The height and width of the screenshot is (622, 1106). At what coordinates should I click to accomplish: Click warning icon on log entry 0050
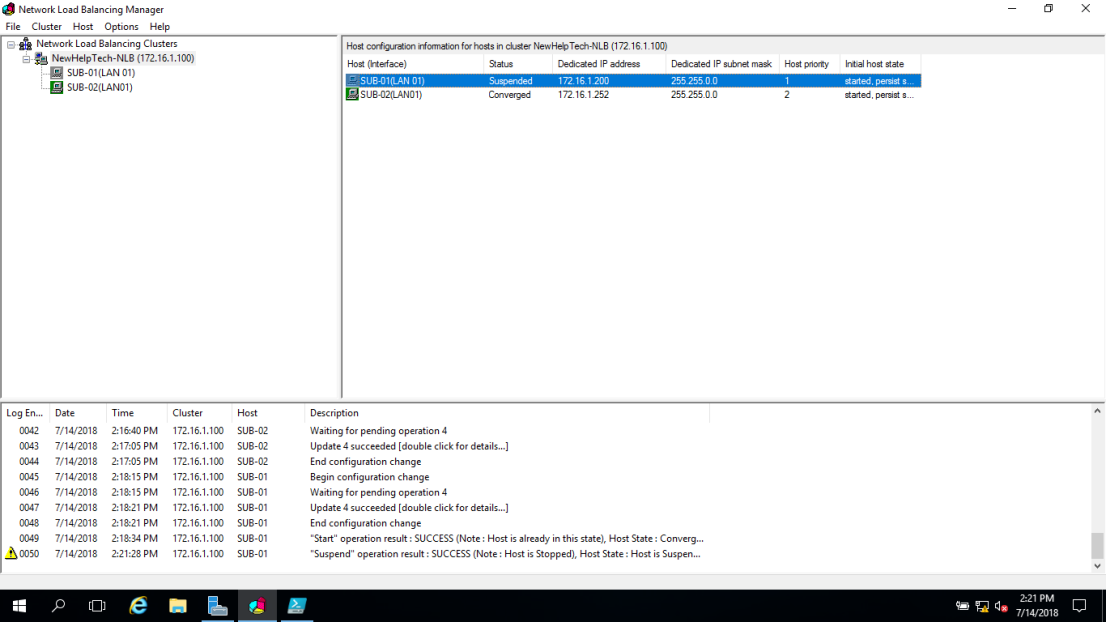click(11, 554)
